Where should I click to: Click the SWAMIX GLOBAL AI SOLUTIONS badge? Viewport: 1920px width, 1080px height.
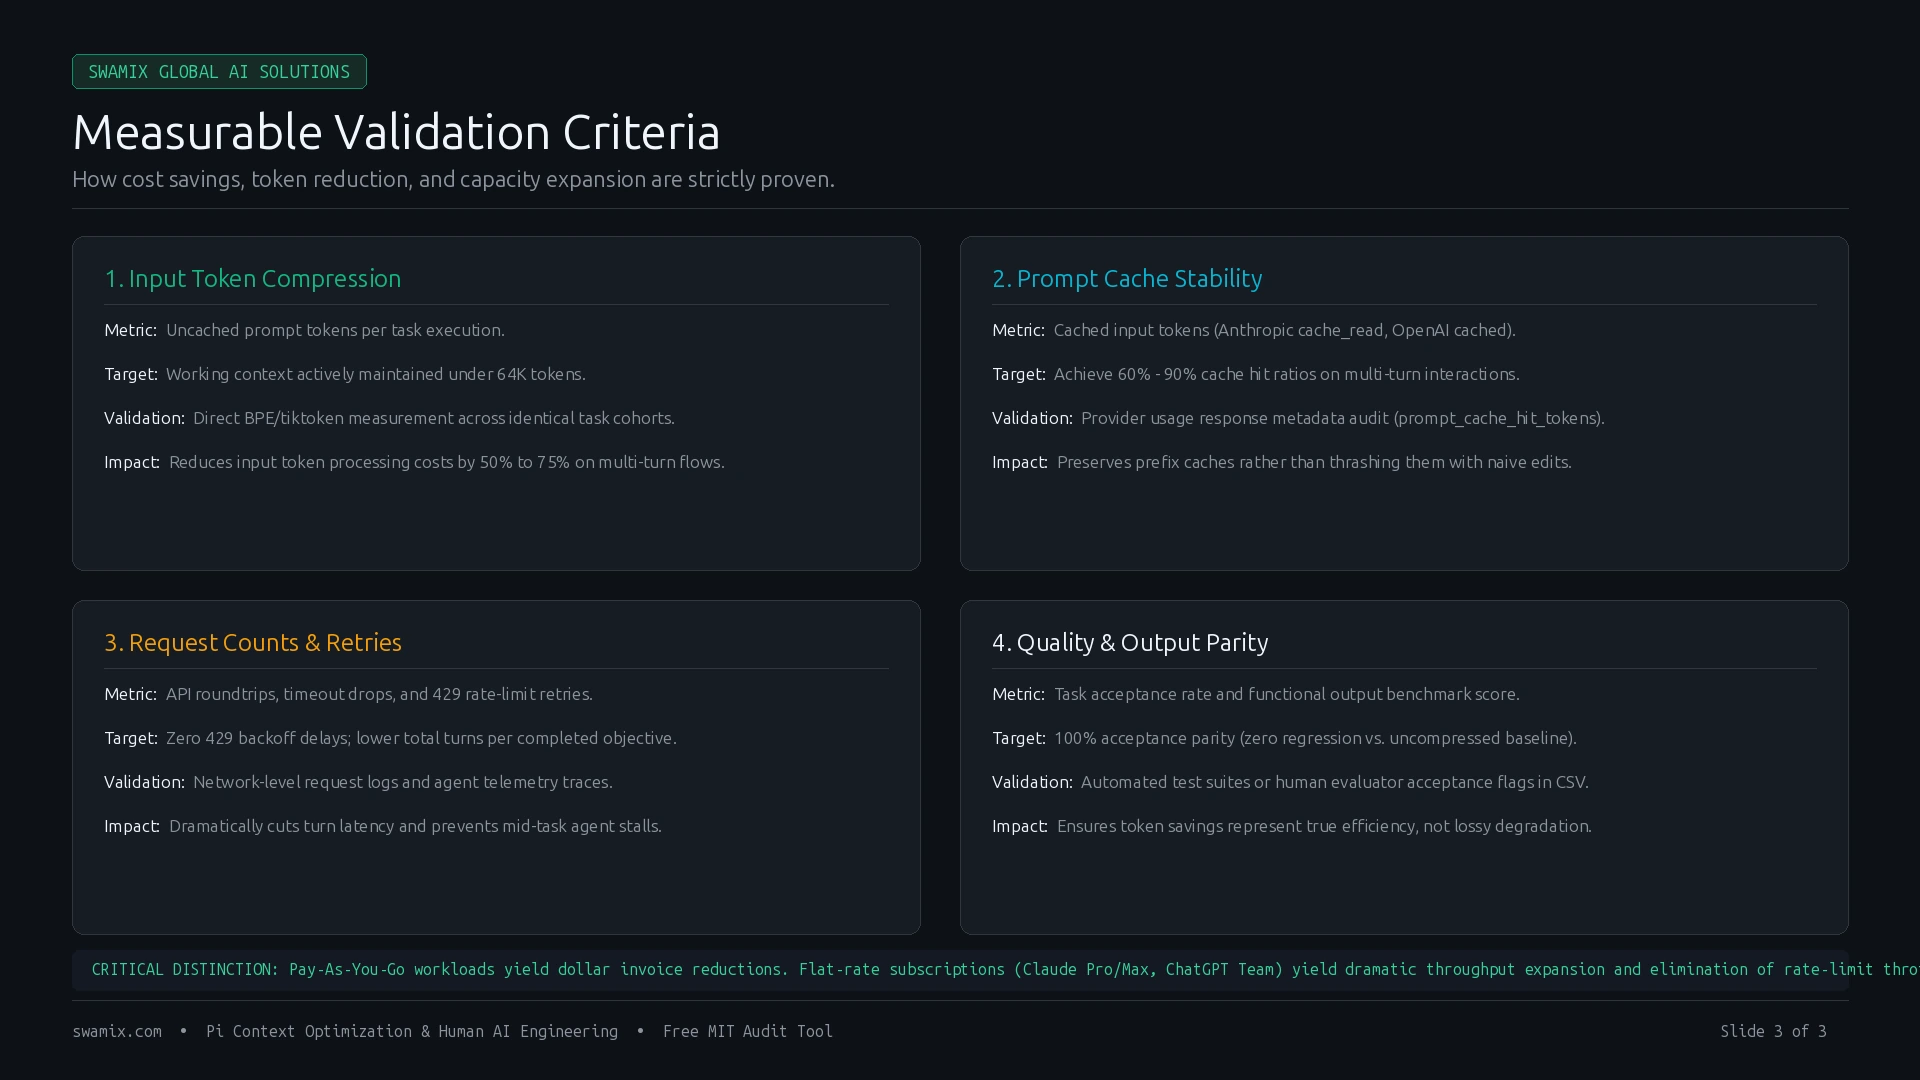219,72
